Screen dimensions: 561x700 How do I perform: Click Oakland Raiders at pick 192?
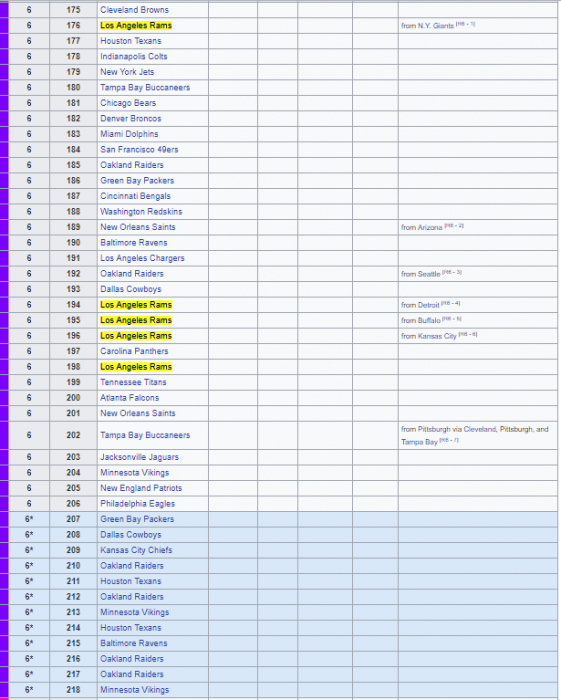pos(132,274)
